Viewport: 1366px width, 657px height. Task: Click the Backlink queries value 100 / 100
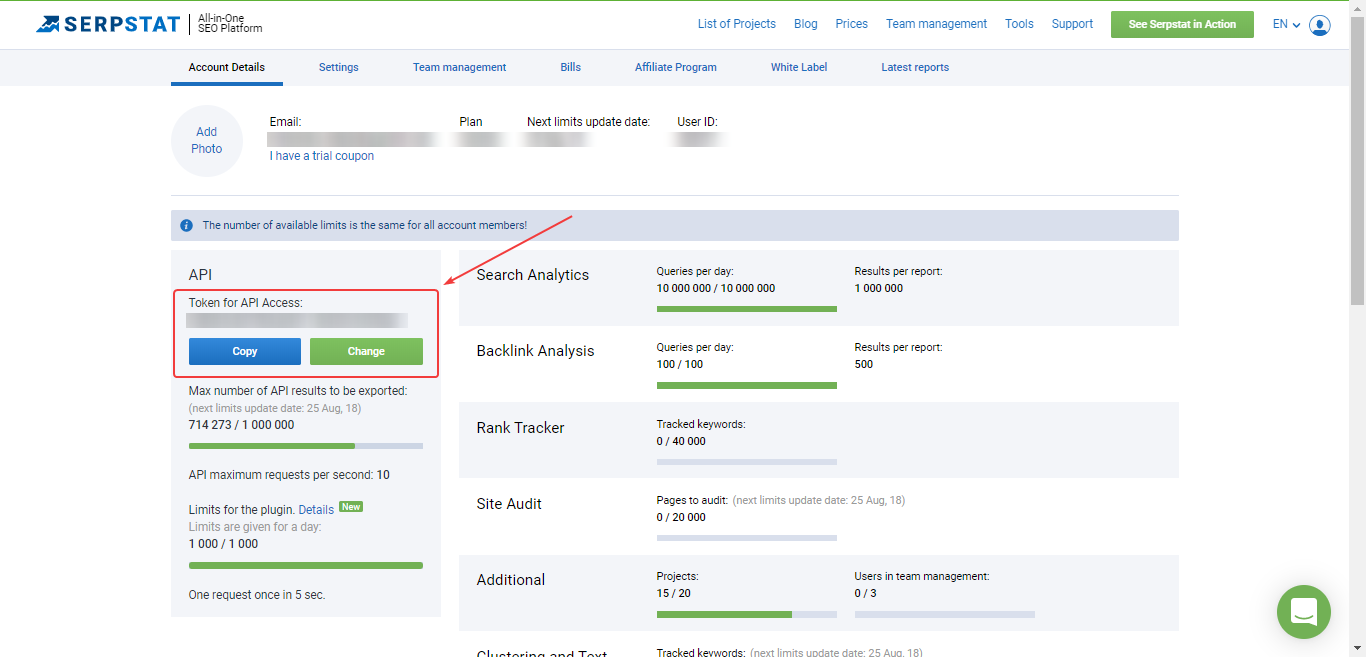(x=680, y=364)
